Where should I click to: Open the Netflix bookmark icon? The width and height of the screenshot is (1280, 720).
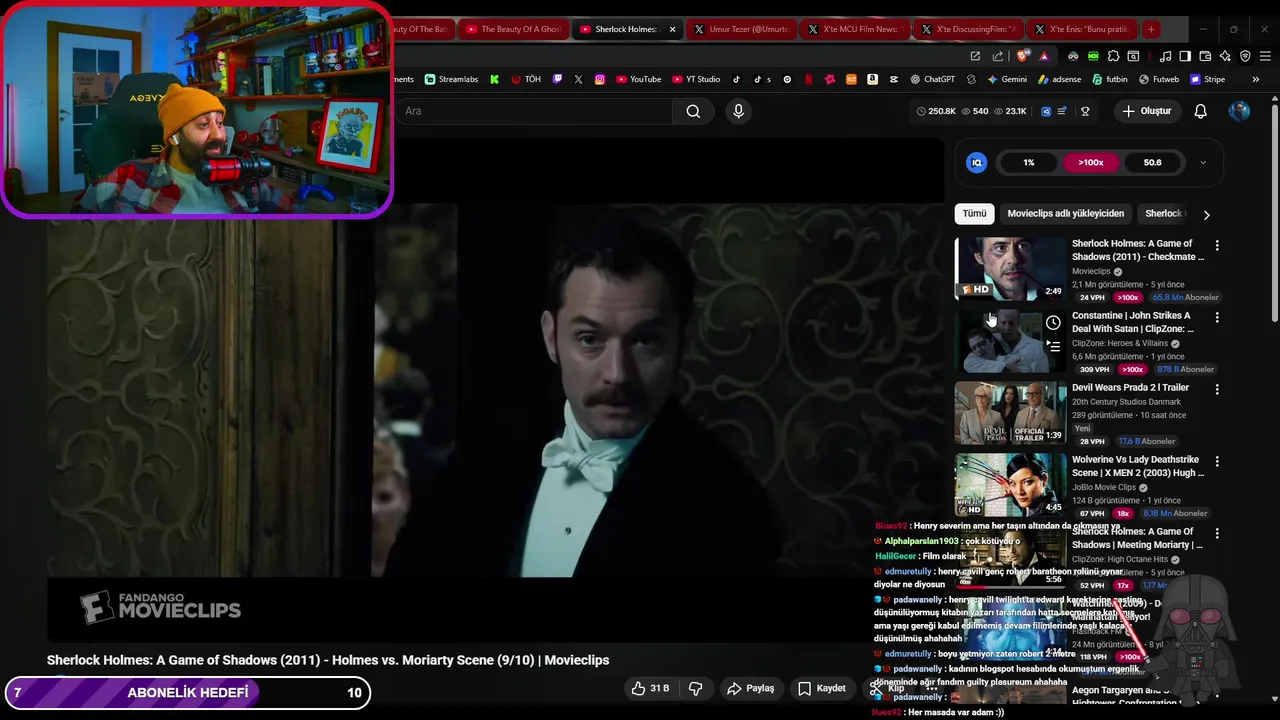(808, 79)
